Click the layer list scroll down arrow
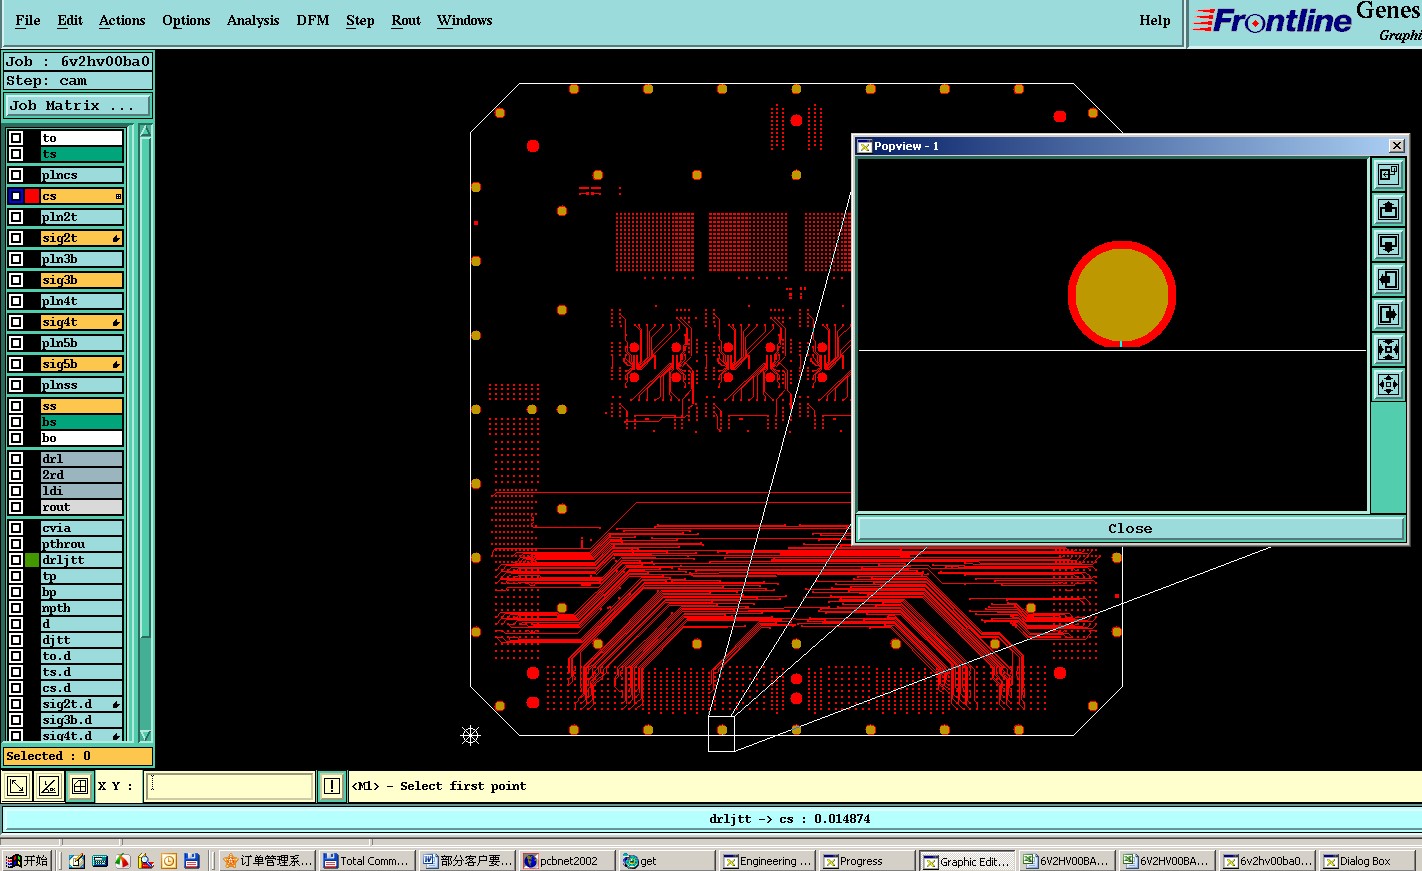Viewport: 1422px width, 871px height. tap(145, 735)
